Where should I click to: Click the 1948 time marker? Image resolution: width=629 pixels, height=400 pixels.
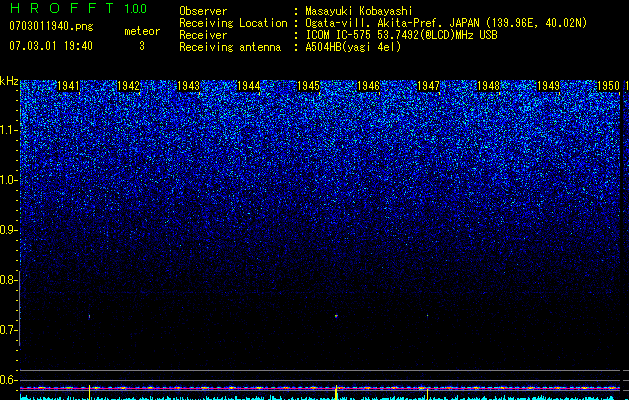coord(489,86)
